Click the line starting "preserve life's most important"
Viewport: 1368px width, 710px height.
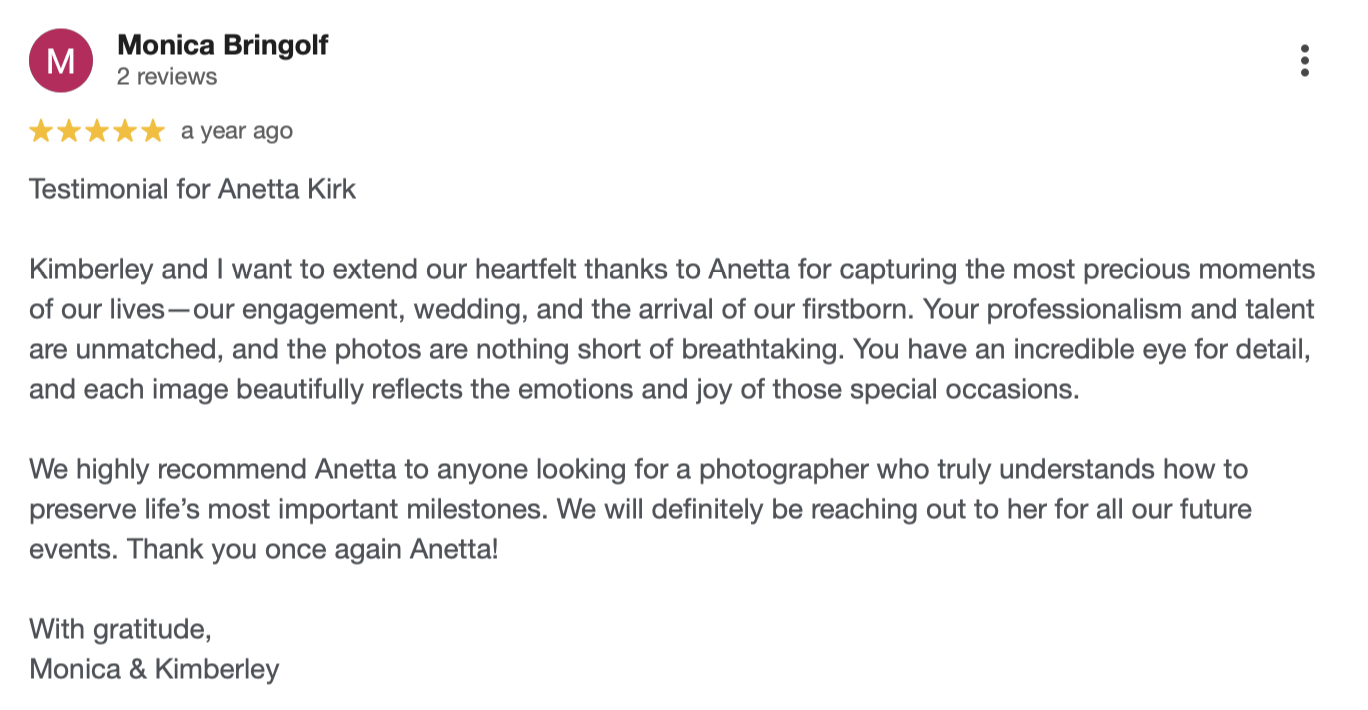[640, 509]
